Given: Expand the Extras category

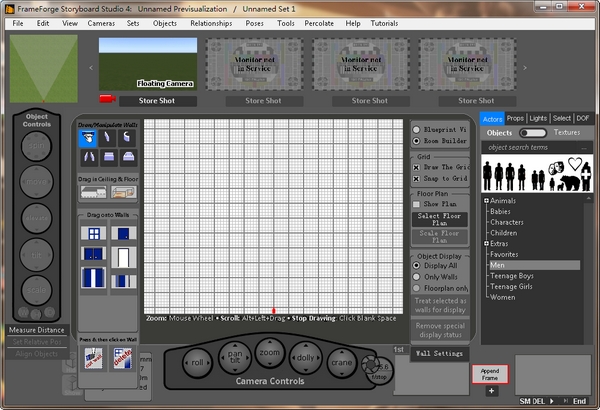Looking at the screenshot, I should point(486,243).
